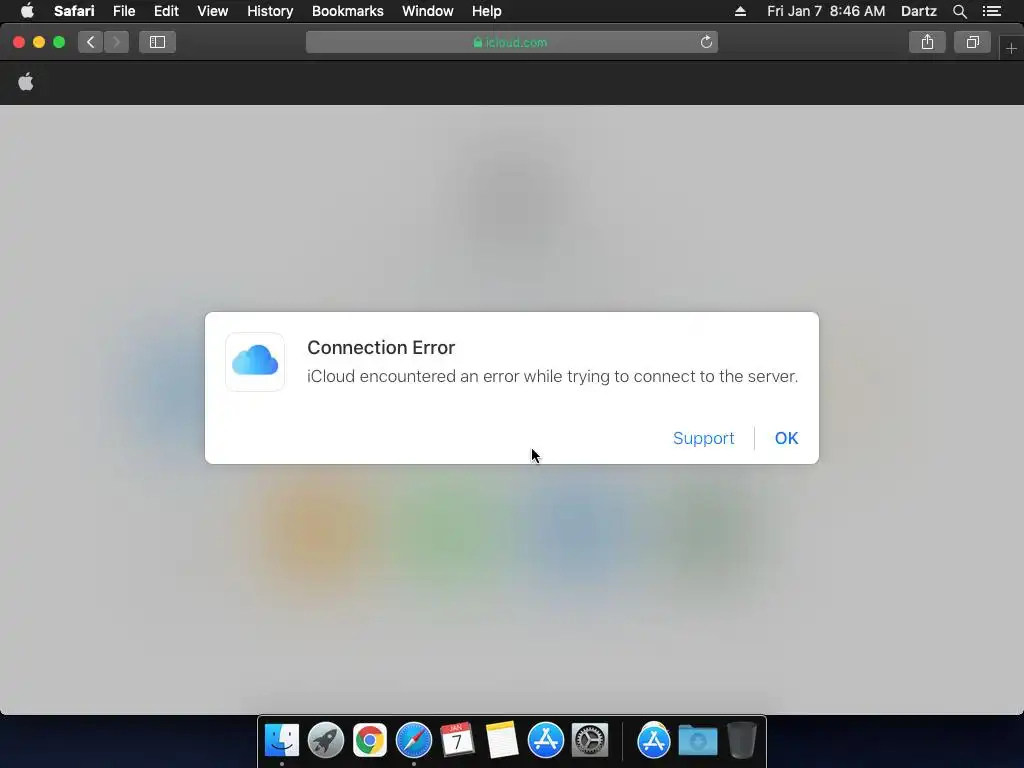
Task: Add a new tab with the plus button
Action: point(1011,48)
